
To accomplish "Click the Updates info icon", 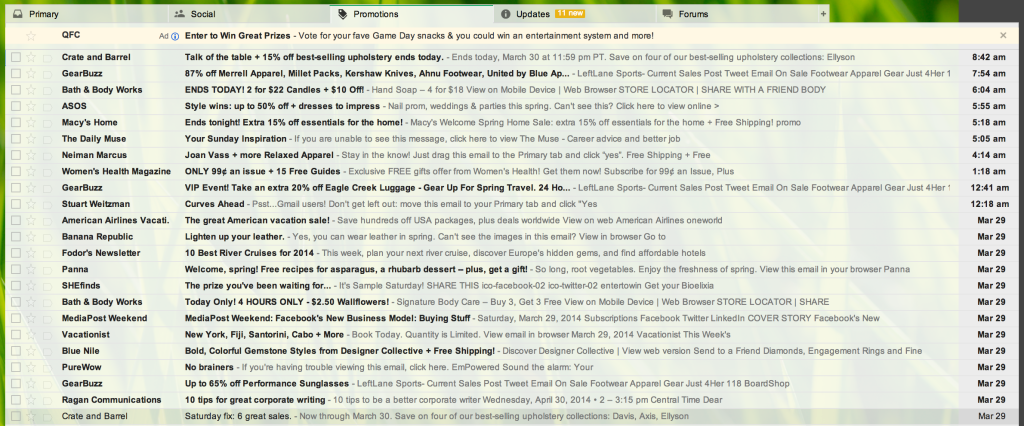I will 505,14.
